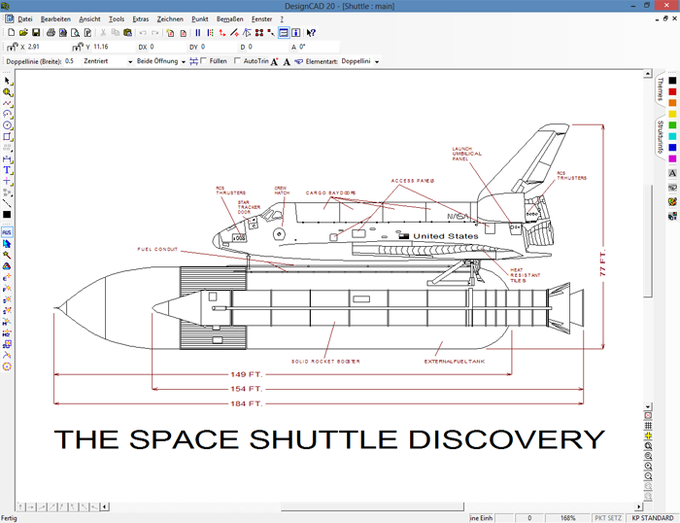The height and width of the screenshot is (523, 680).
Task: Toggle the Y coordinate lock icon
Action: [78, 47]
